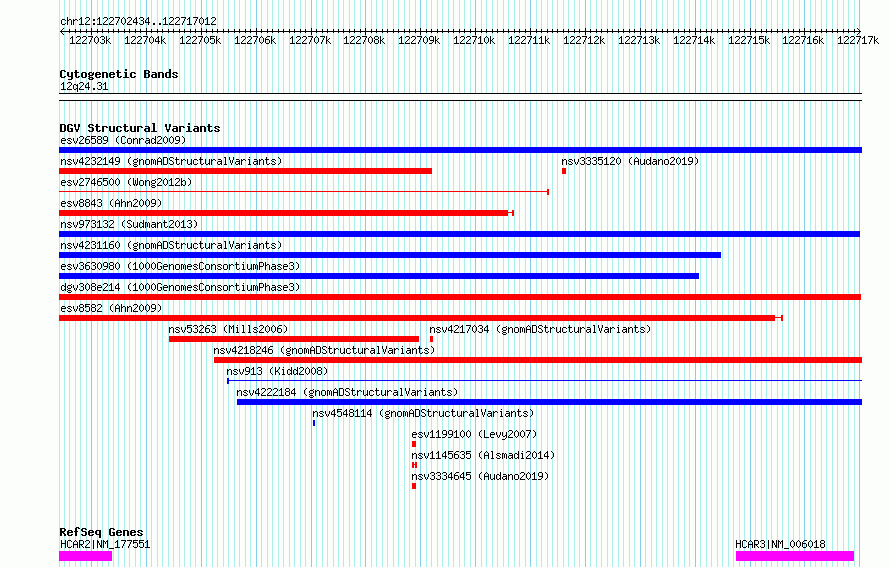Open nsv4231160 (gnomADStructuralVariants) label
This screenshot has height=567, width=890.
(x=171, y=245)
